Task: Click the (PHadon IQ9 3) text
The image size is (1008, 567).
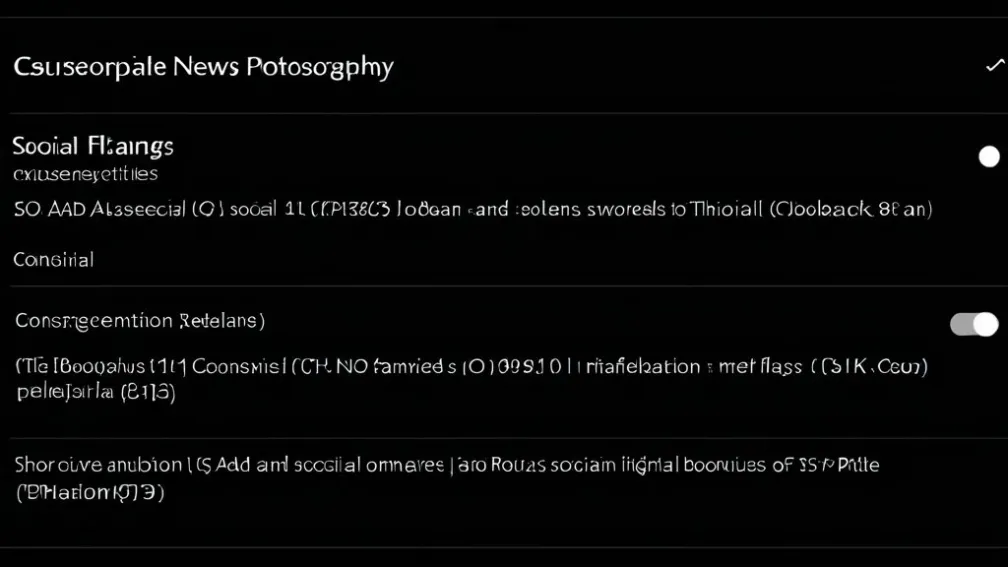Action: 90,492
